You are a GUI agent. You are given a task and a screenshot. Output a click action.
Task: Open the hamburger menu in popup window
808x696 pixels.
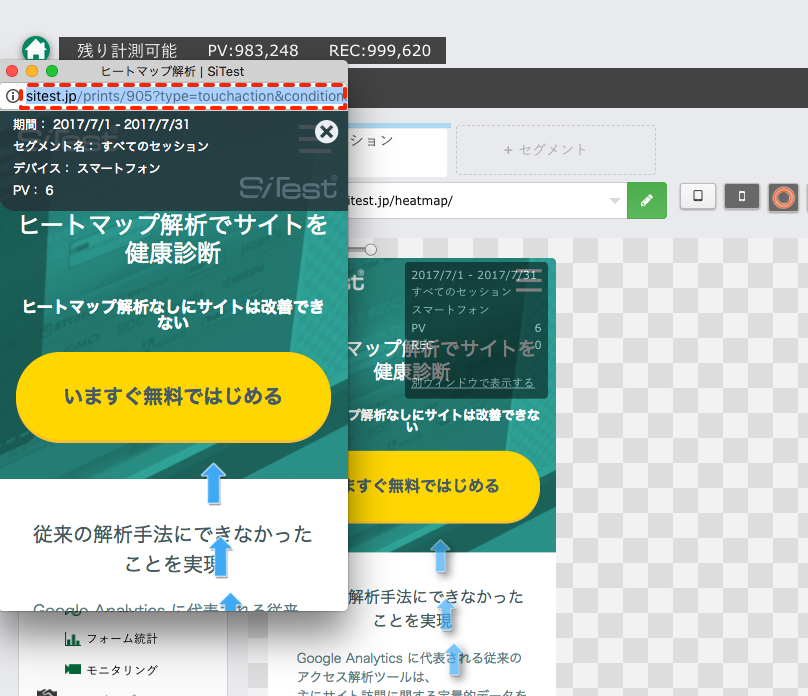click(315, 139)
